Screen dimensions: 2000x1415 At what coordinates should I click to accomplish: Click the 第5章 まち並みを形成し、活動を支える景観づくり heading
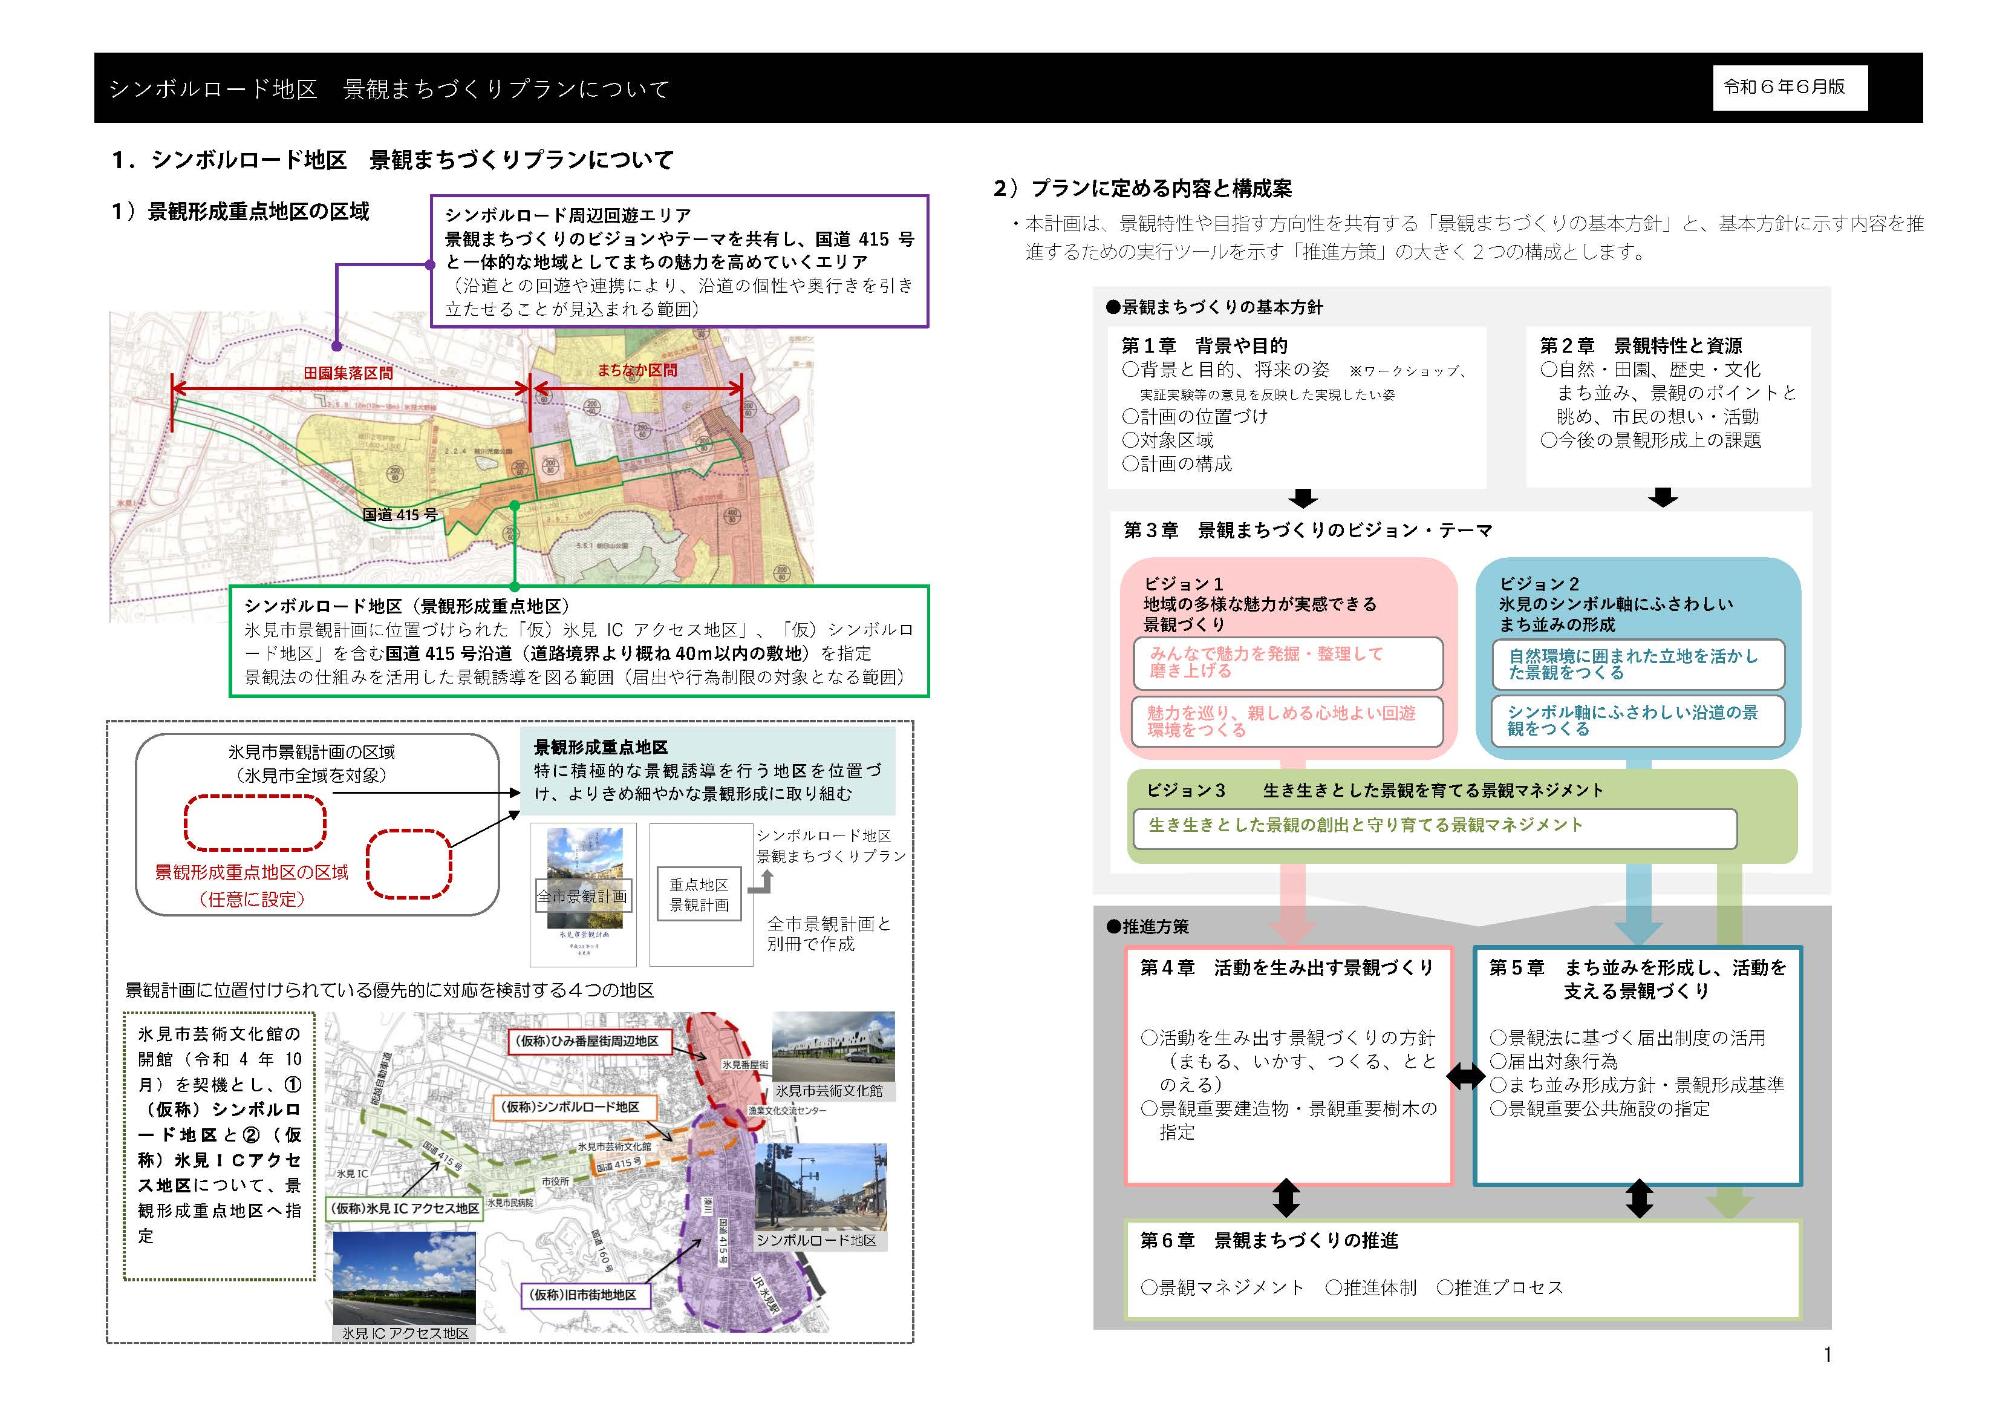point(1637,980)
